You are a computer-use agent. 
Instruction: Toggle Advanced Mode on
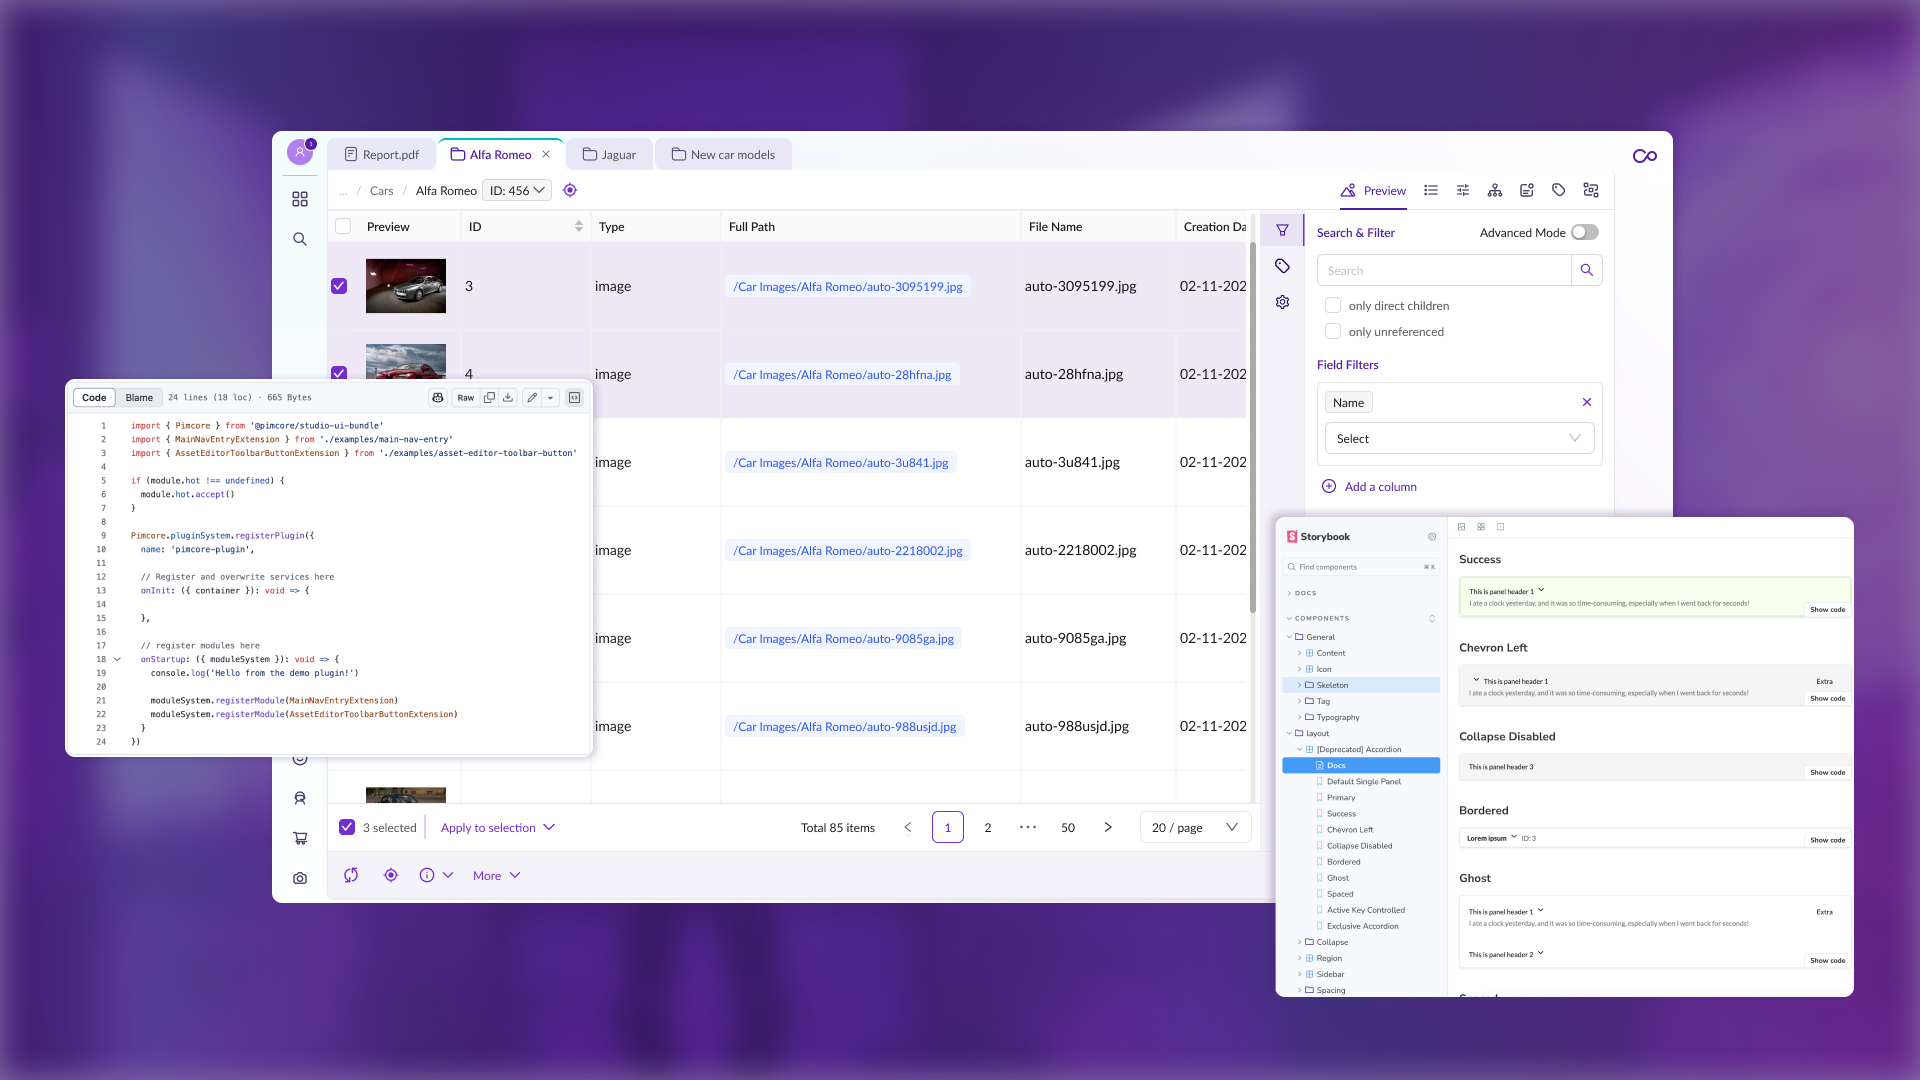point(1584,232)
